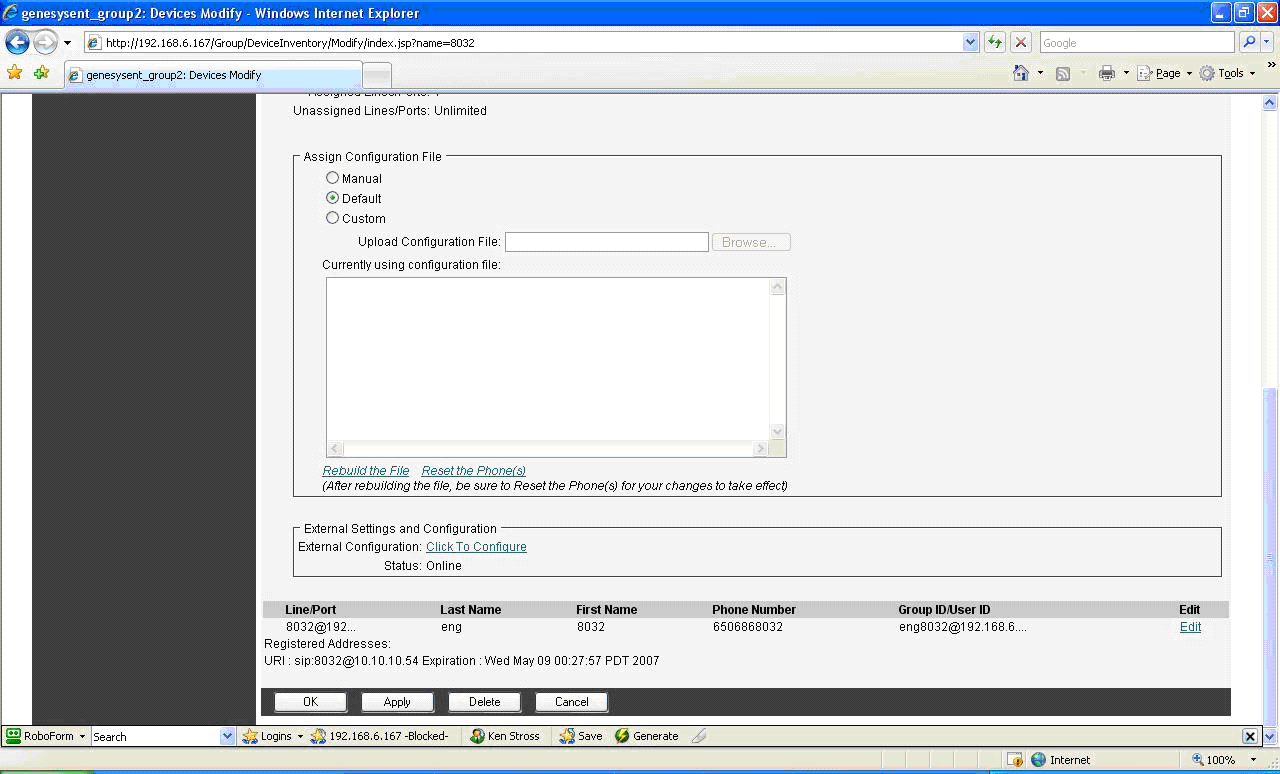The height and width of the screenshot is (774, 1280).
Task: Expand the RoboForm Logins dropdown
Action: [299, 736]
